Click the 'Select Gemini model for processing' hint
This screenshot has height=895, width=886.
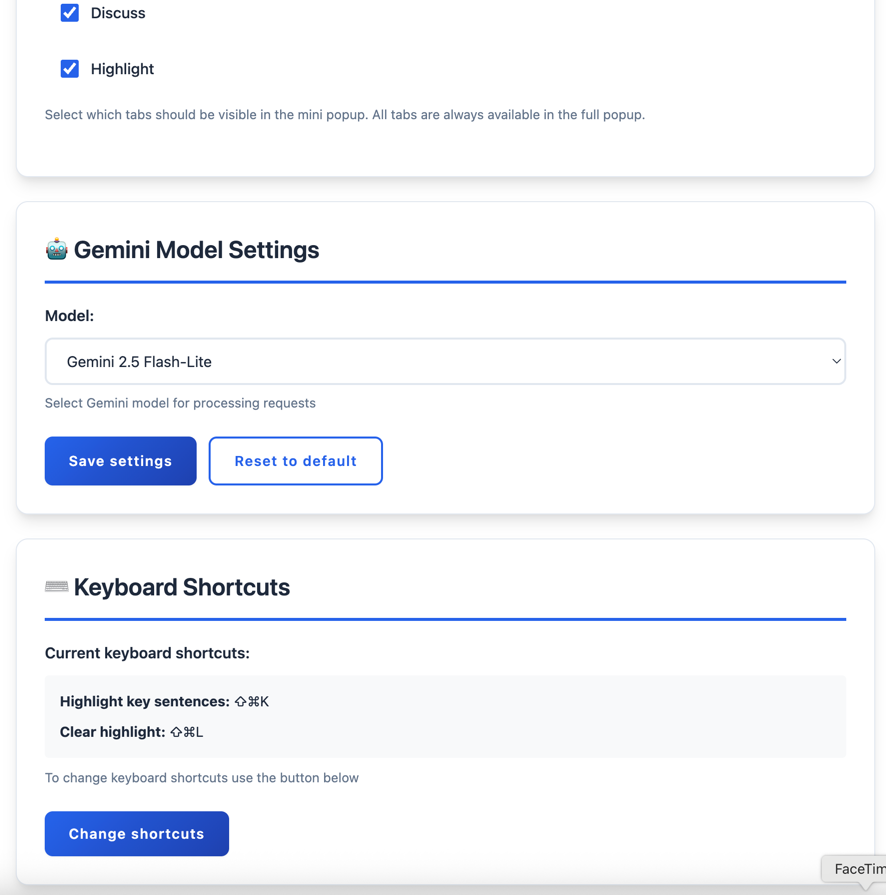[180, 403]
